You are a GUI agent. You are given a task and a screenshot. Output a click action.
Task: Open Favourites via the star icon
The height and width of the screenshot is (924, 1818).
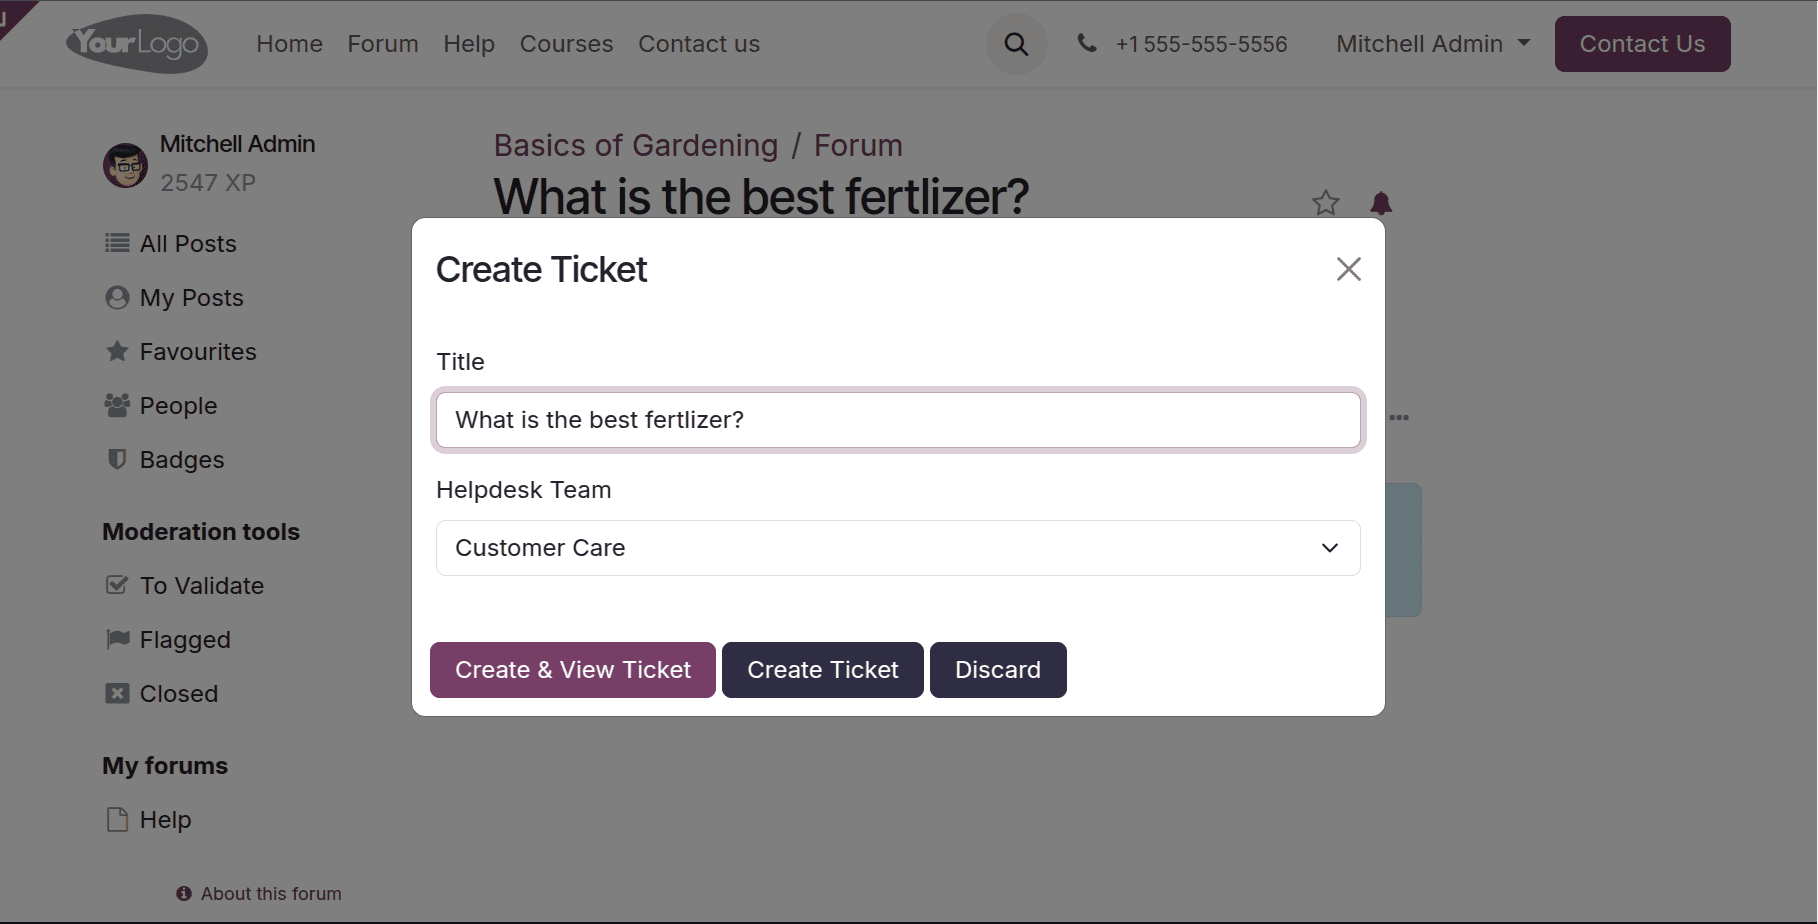(x=117, y=351)
